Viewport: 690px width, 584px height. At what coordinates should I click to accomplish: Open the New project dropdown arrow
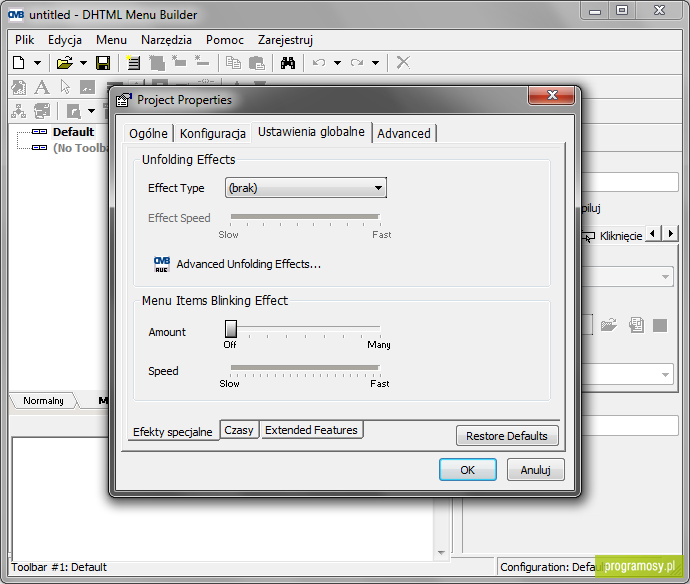coord(37,63)
